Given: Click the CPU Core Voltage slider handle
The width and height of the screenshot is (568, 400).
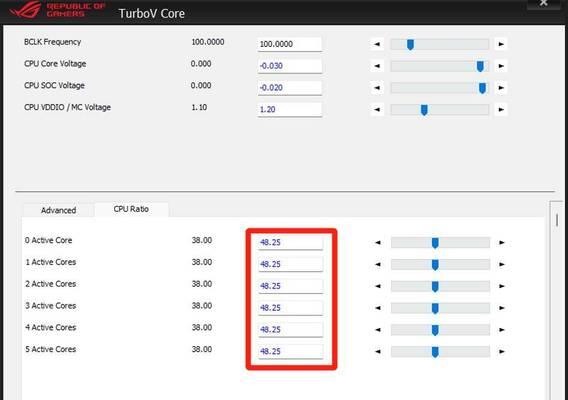Looking at the screenshot, I should (480, 66).
